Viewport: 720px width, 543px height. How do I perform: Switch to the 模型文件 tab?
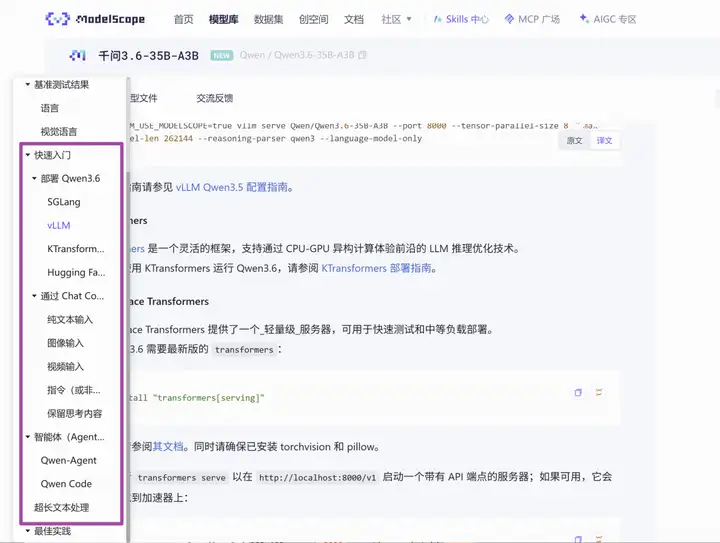(143, 98)
